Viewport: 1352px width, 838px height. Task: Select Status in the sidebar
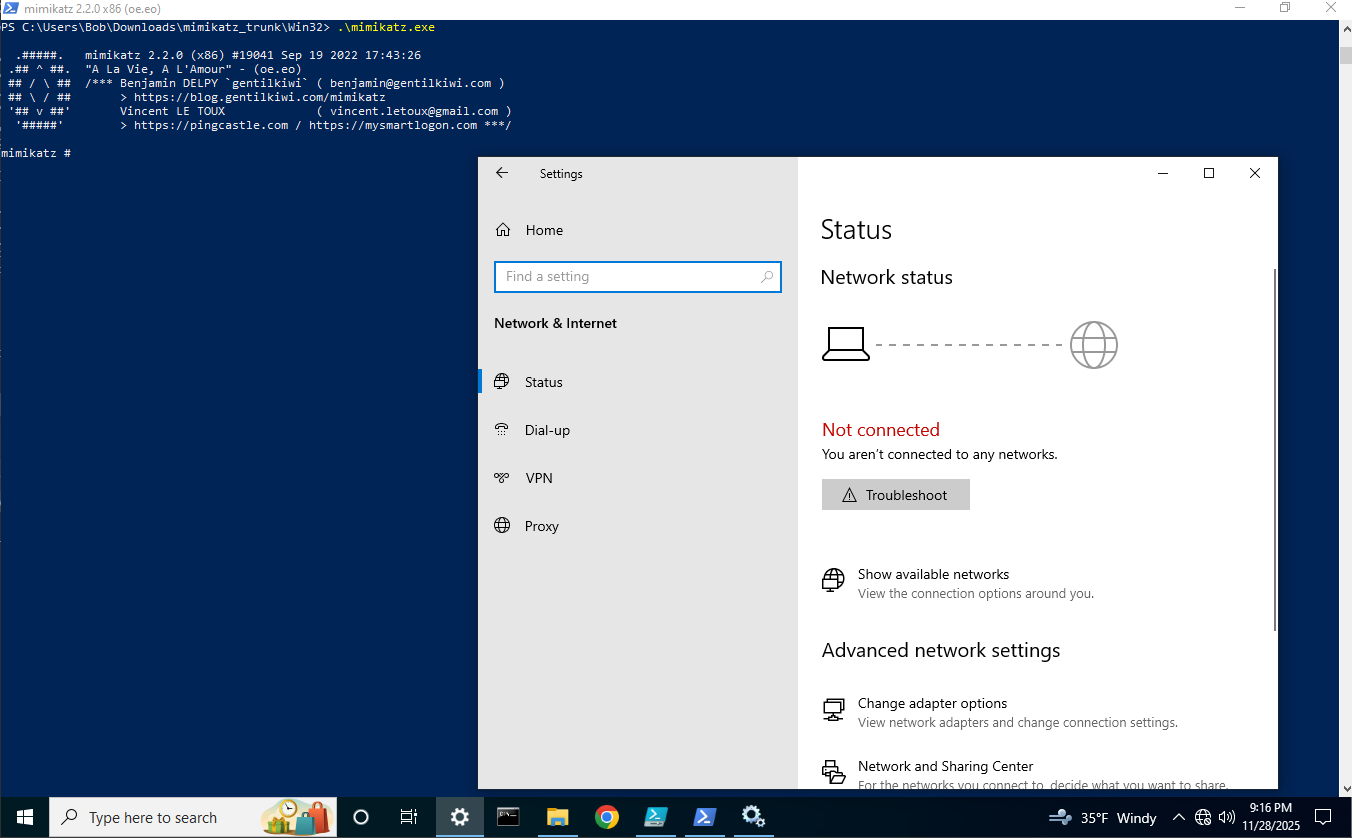543,382
